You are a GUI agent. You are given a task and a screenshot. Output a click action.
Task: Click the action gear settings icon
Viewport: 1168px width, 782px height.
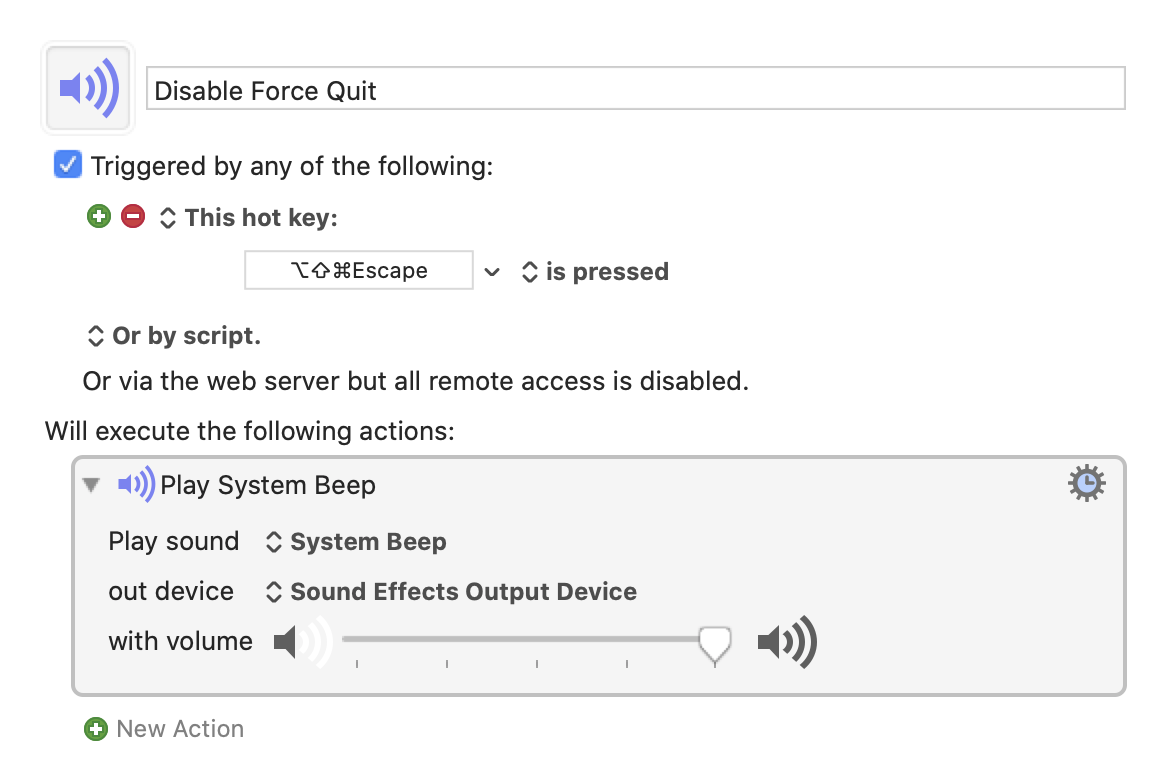pos(1086,484)
